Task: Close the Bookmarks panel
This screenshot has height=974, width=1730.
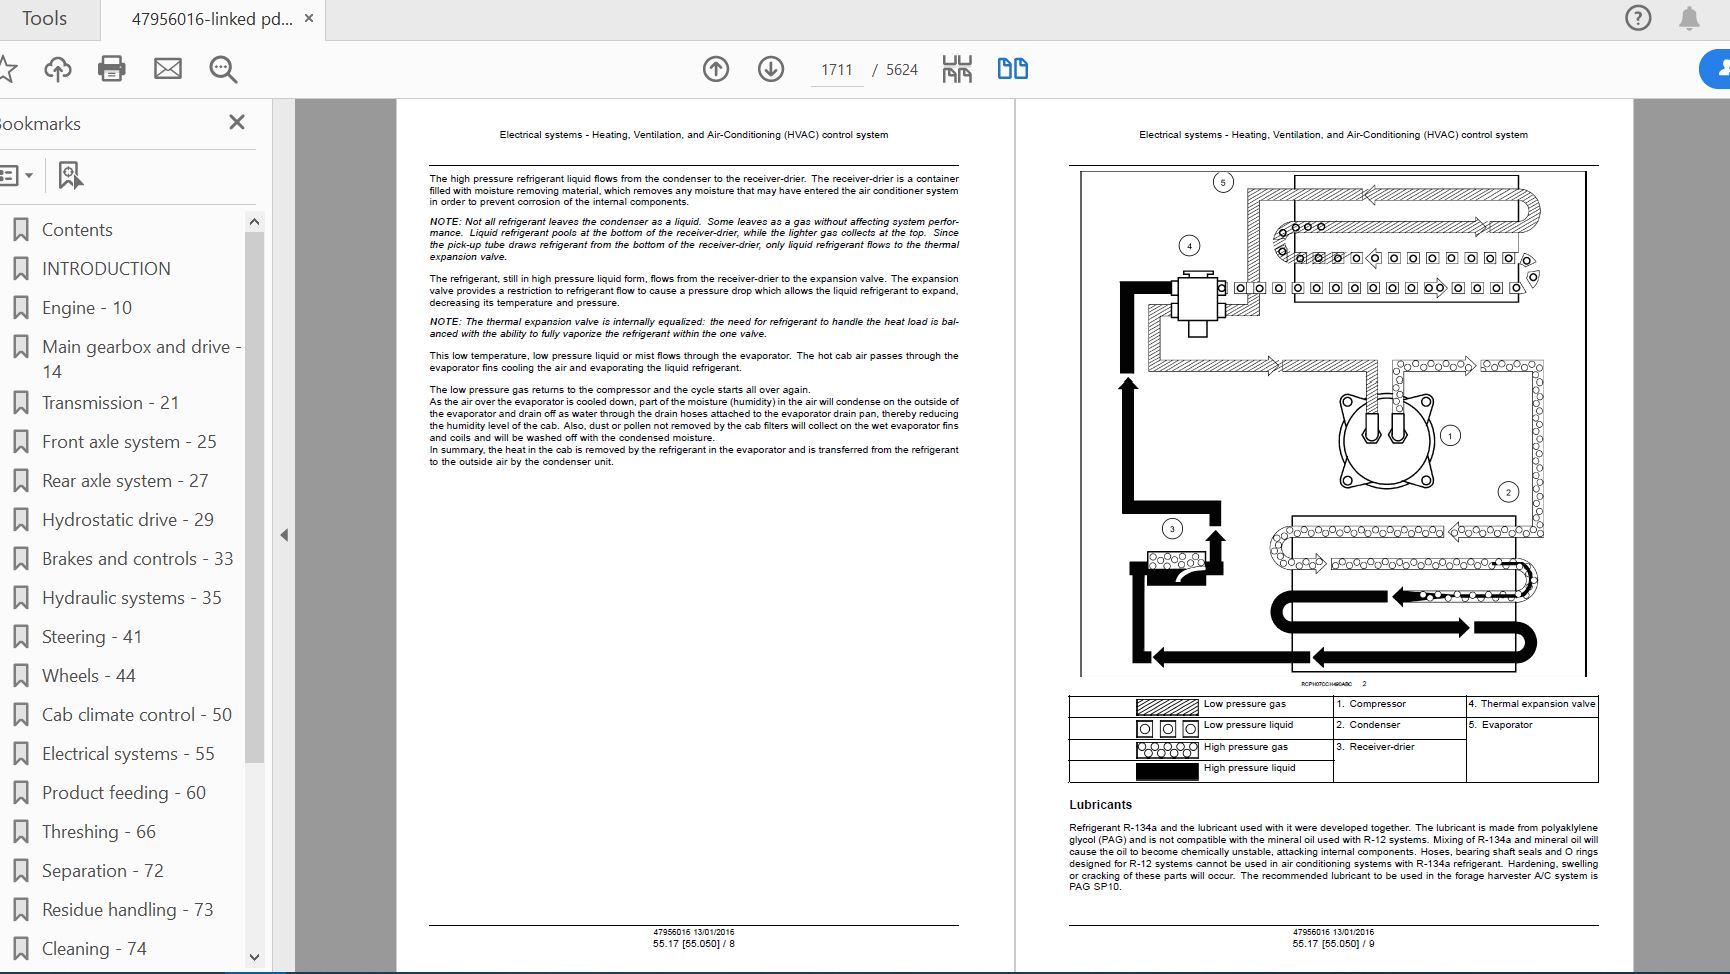Action: coord(237,122)
